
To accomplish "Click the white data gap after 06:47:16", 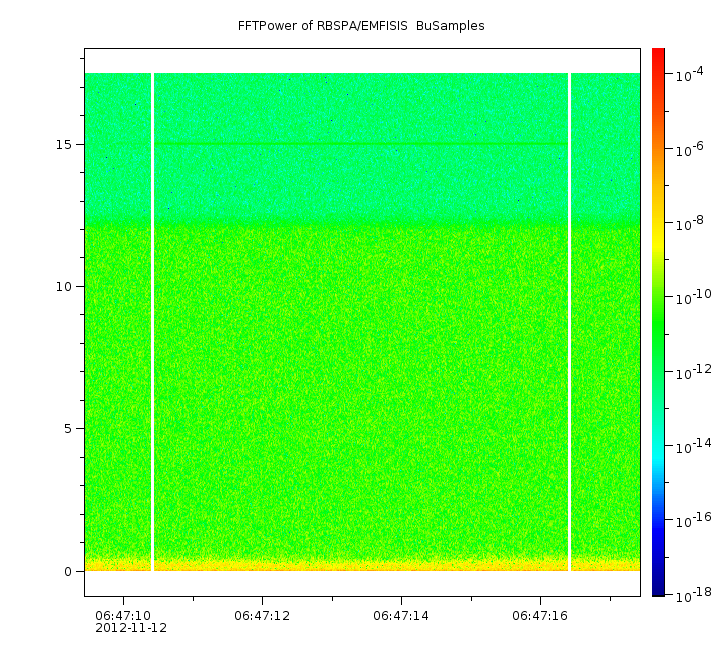I will (569, 320).
